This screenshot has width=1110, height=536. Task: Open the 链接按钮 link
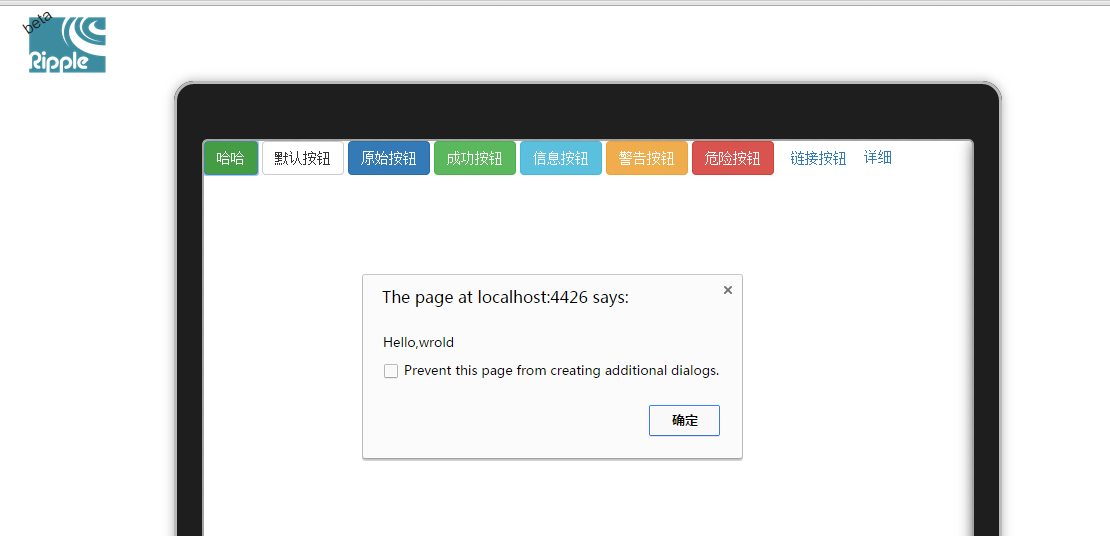pyautogui.click(x=818, y=158)
